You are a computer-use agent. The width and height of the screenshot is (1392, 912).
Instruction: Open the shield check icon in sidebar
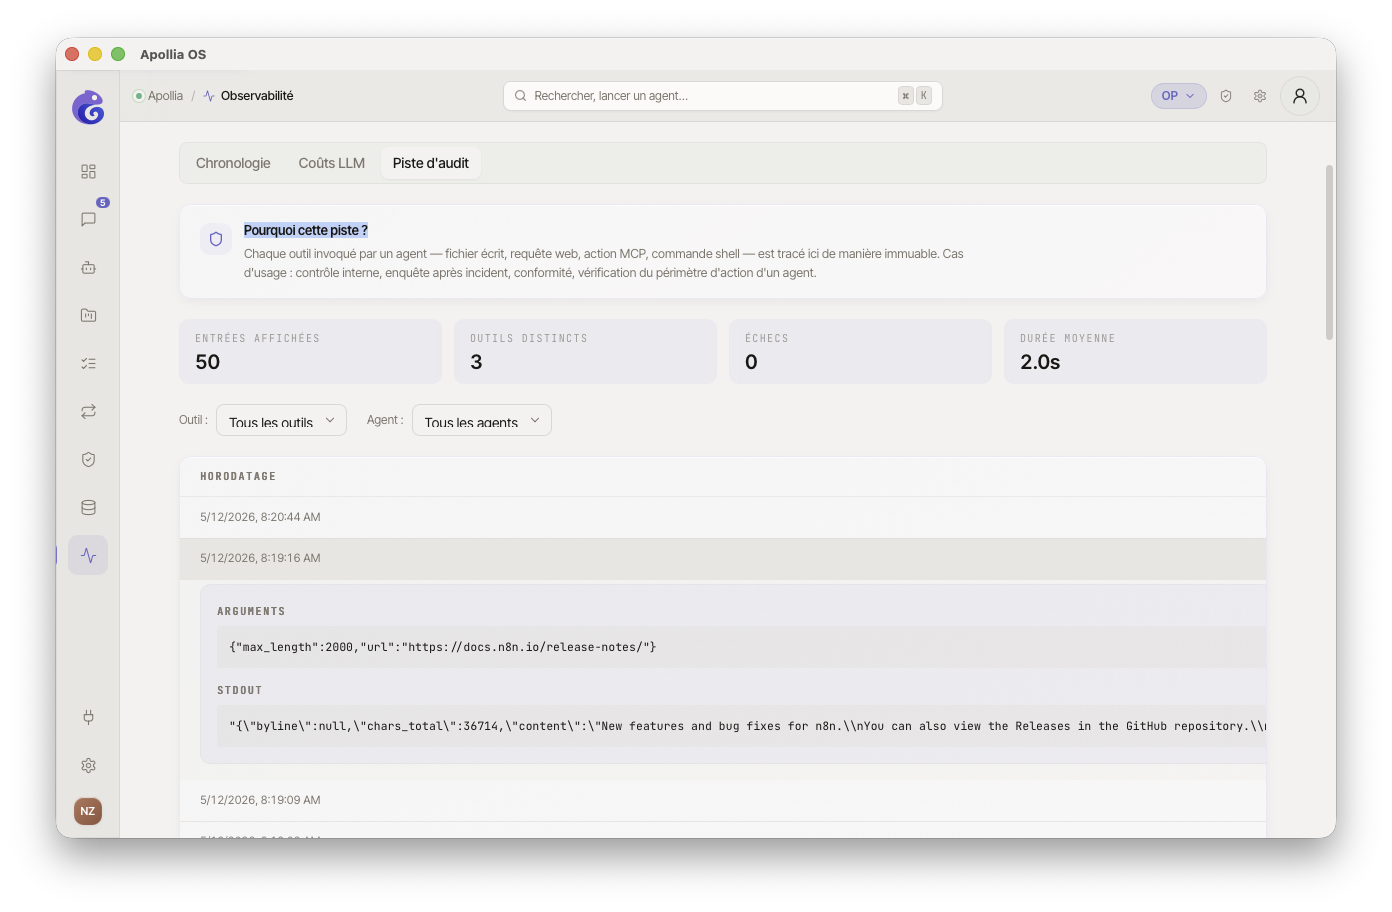click(88, 459)
